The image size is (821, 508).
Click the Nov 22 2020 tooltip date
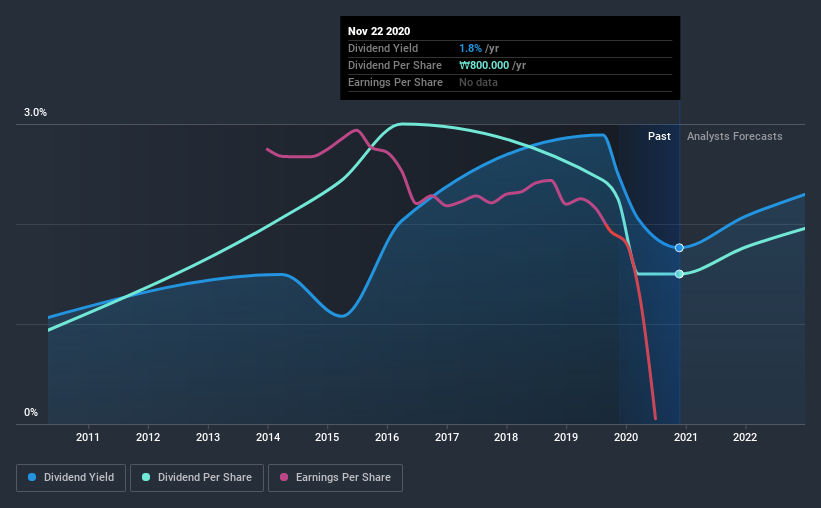(x=379, y=31)
